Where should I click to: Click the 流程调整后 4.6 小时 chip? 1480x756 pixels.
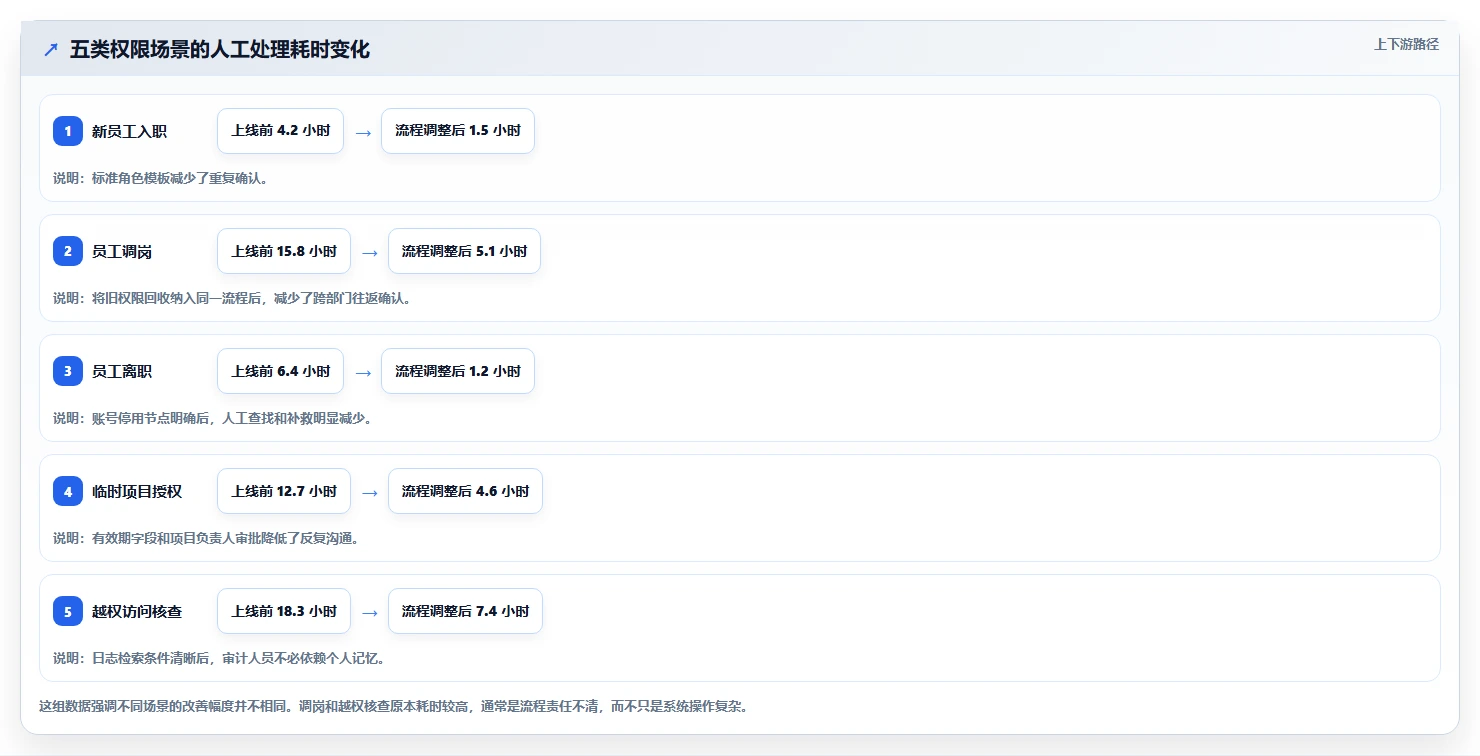tap(465, 491)
